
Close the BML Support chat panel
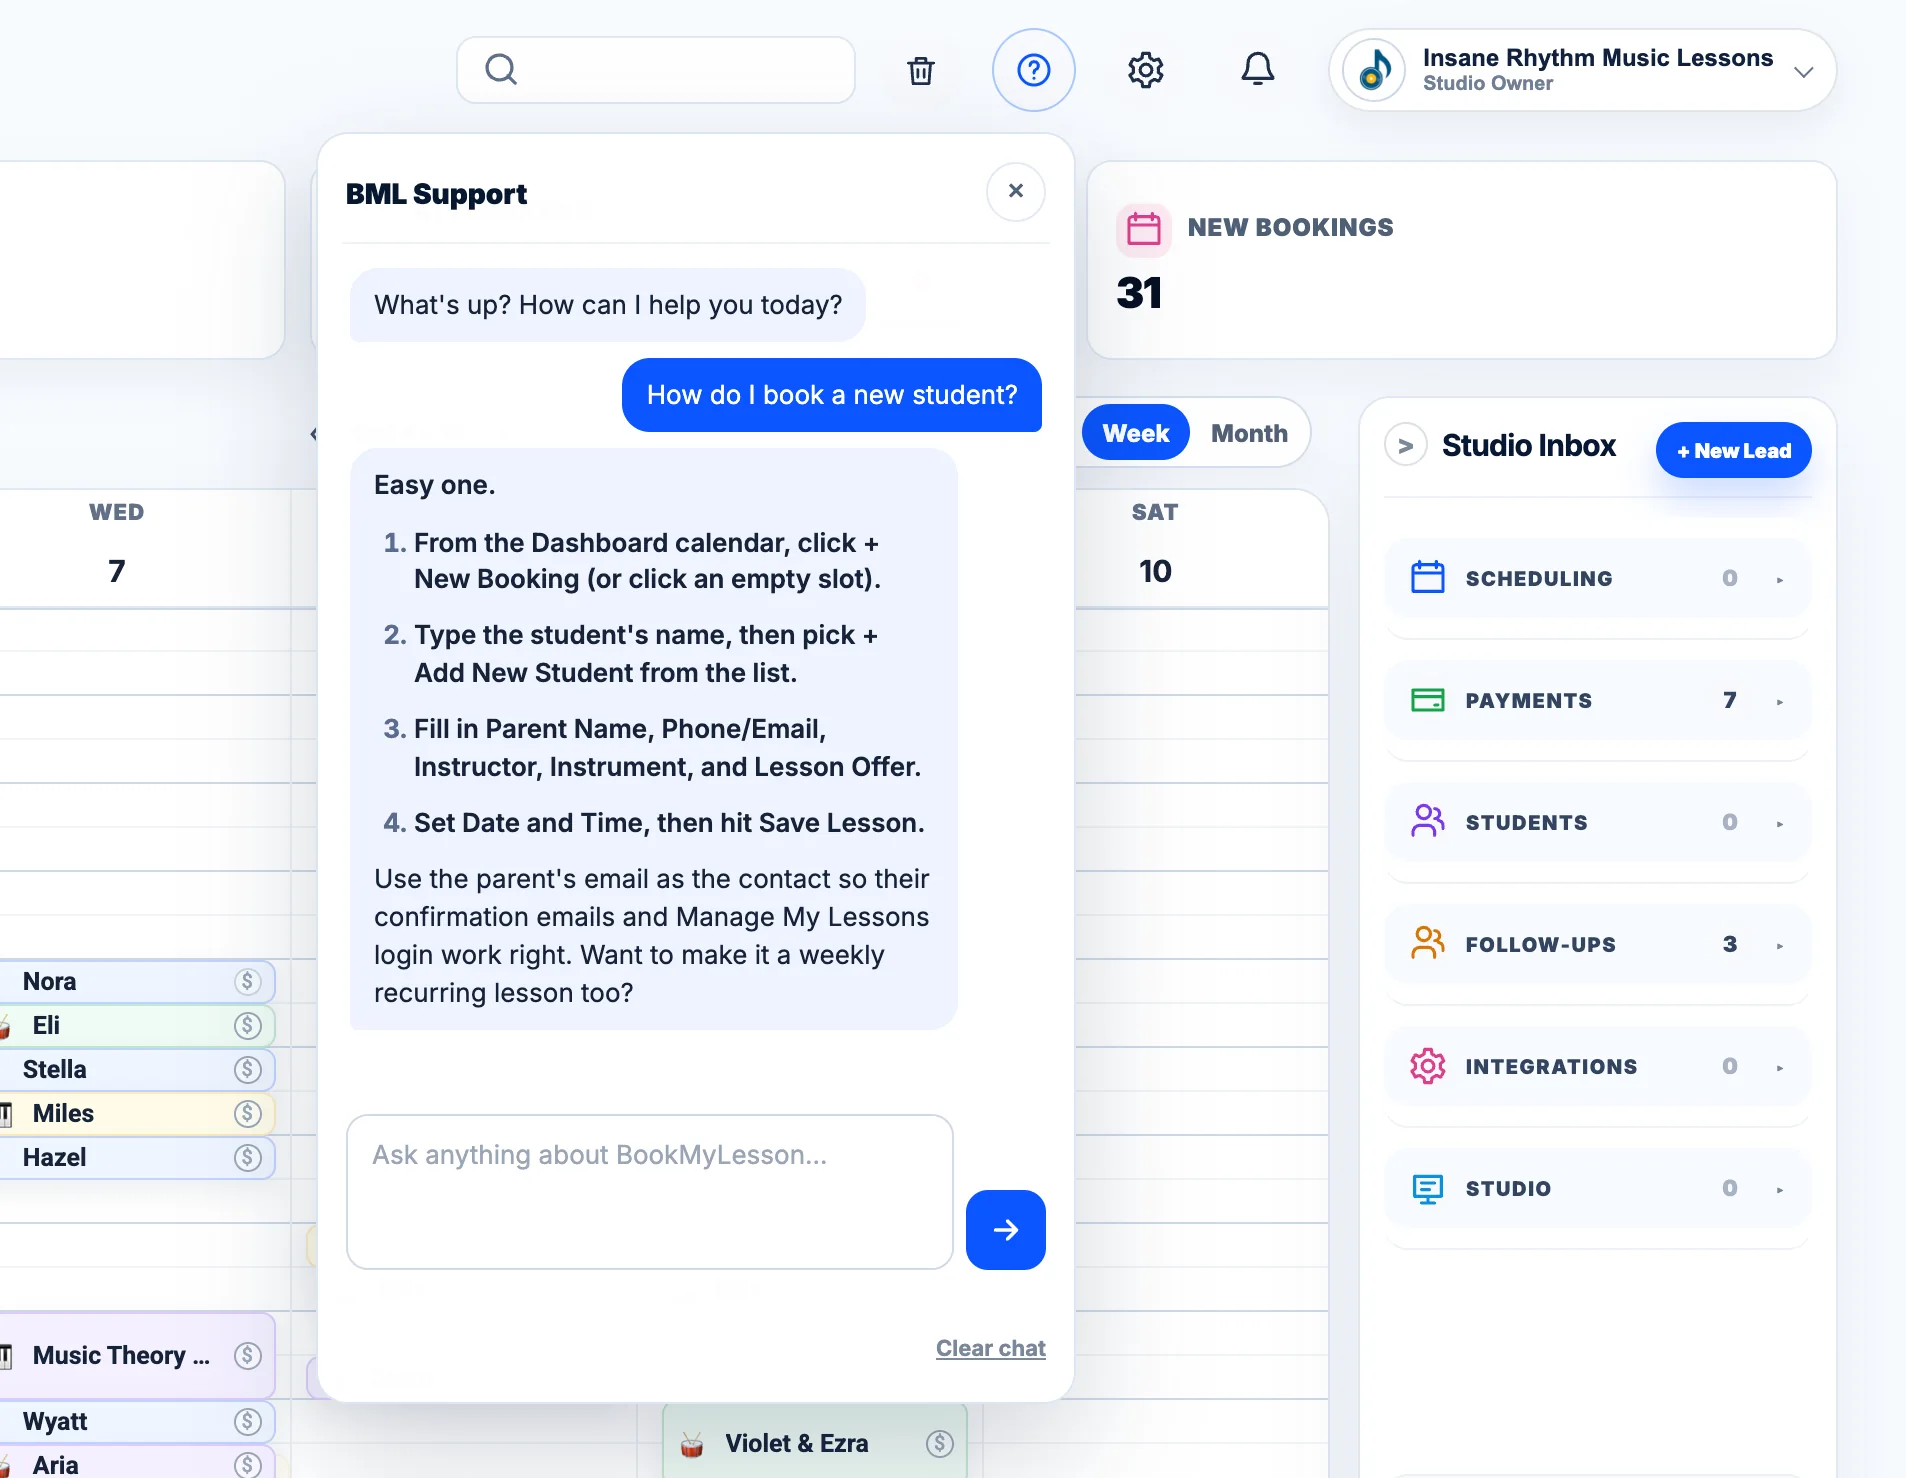(x=1015, y=191)
